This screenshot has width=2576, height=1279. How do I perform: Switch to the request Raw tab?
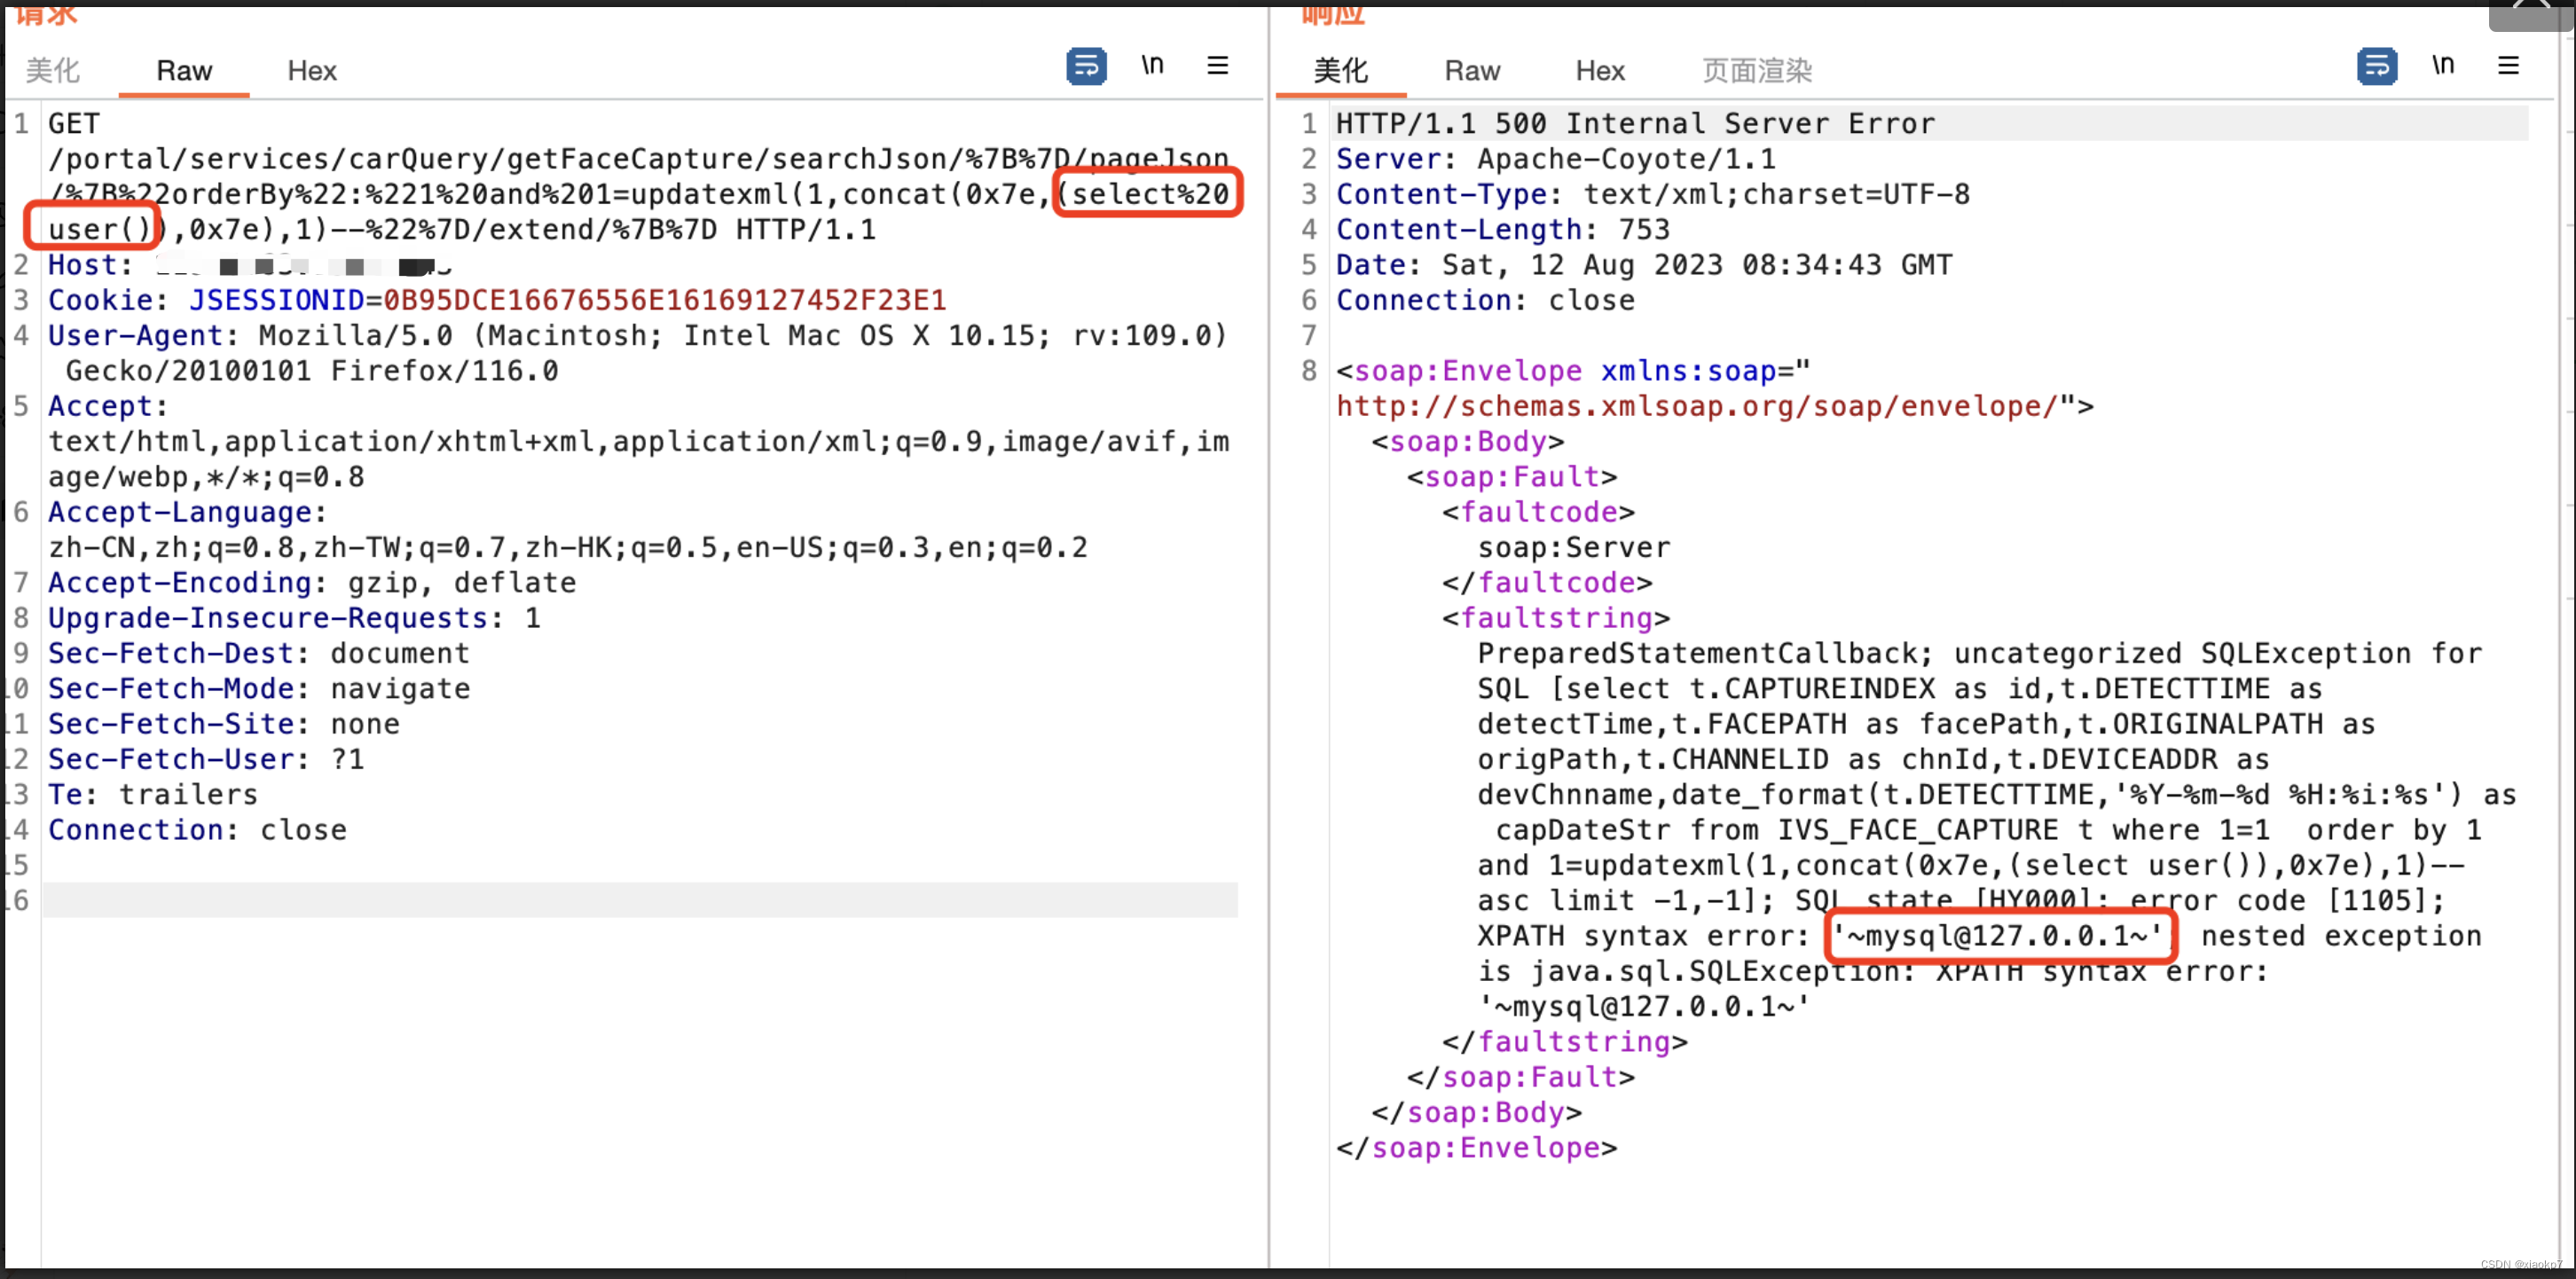[184, 71]
